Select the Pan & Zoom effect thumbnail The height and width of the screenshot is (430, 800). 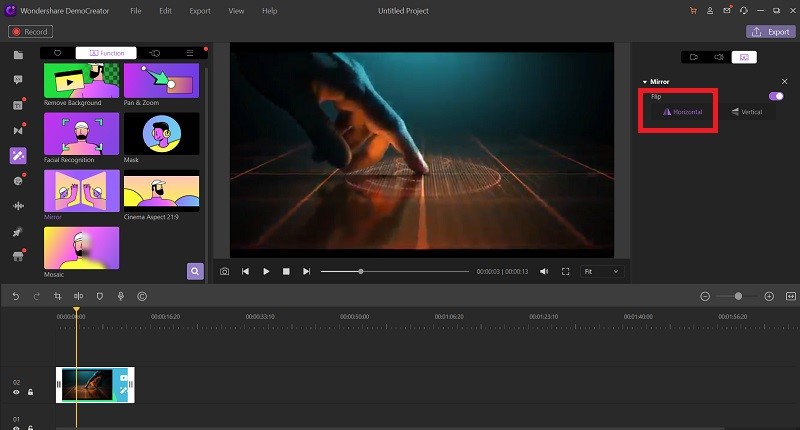point(161,80)
